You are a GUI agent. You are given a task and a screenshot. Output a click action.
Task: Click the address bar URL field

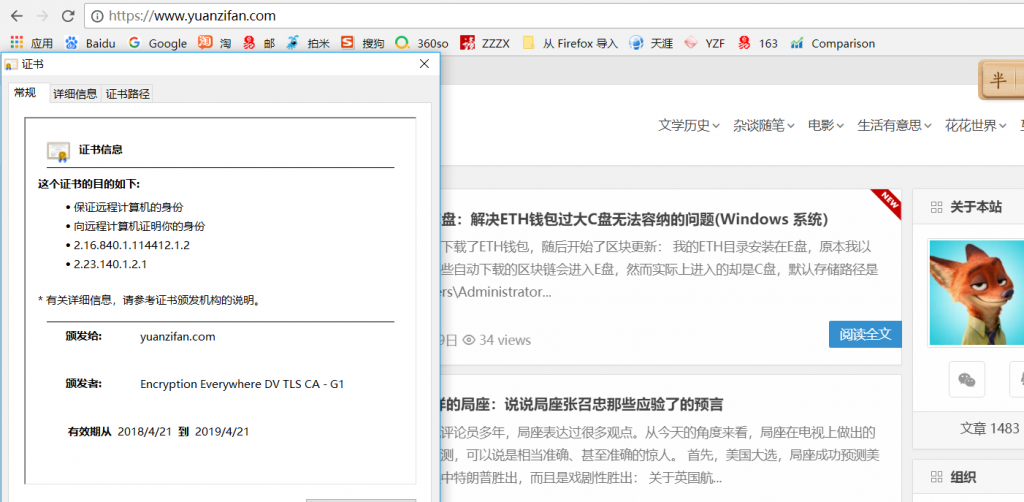[x=500, y=16]
